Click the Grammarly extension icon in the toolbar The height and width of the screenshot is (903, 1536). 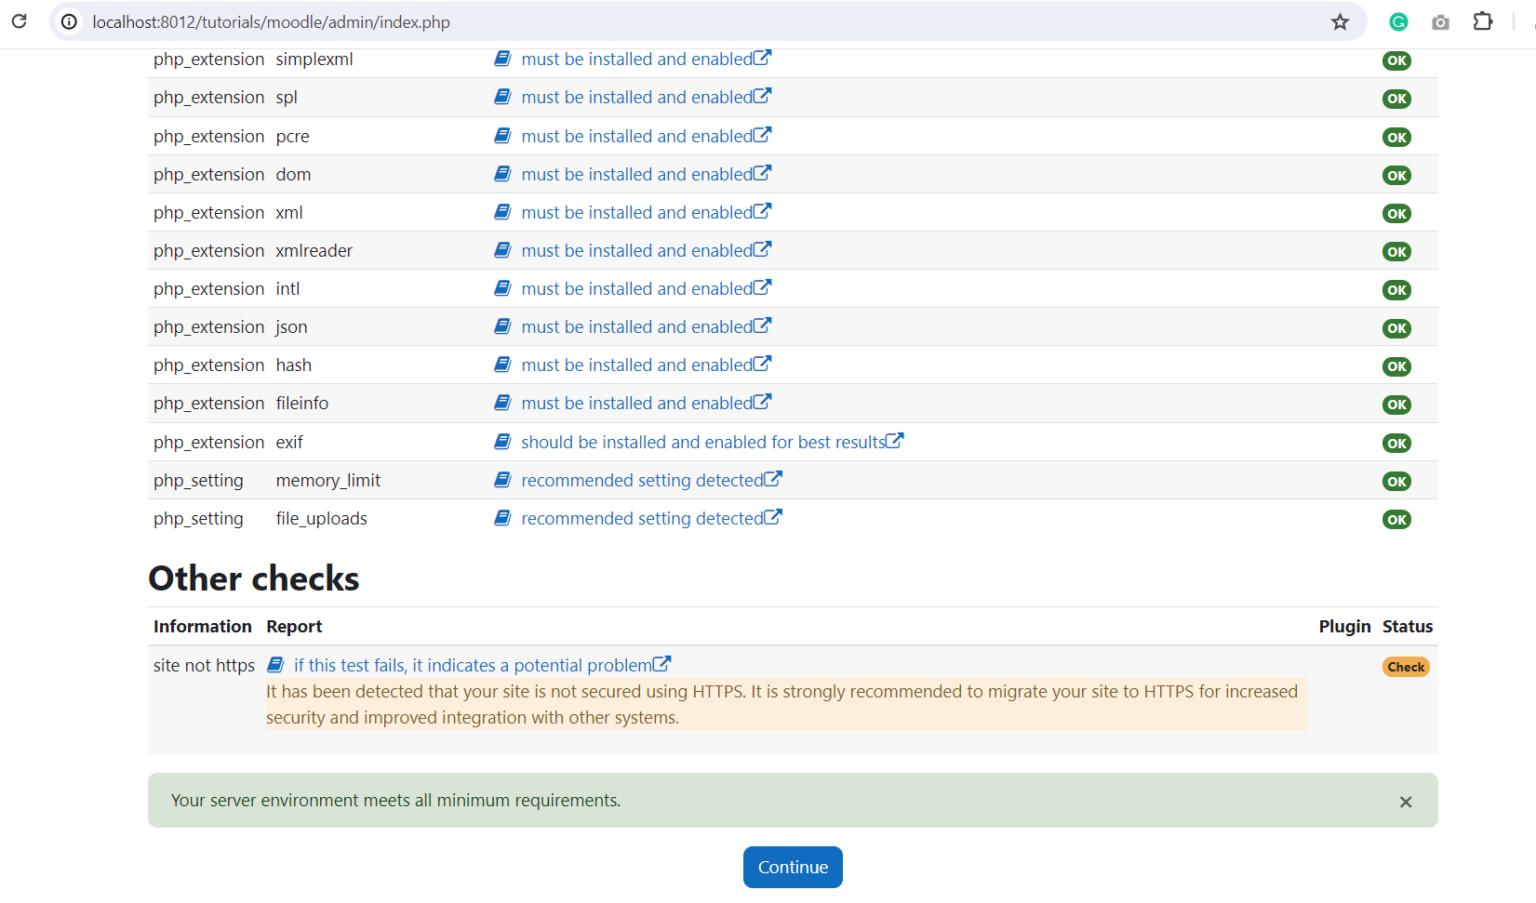(1397, 21)
